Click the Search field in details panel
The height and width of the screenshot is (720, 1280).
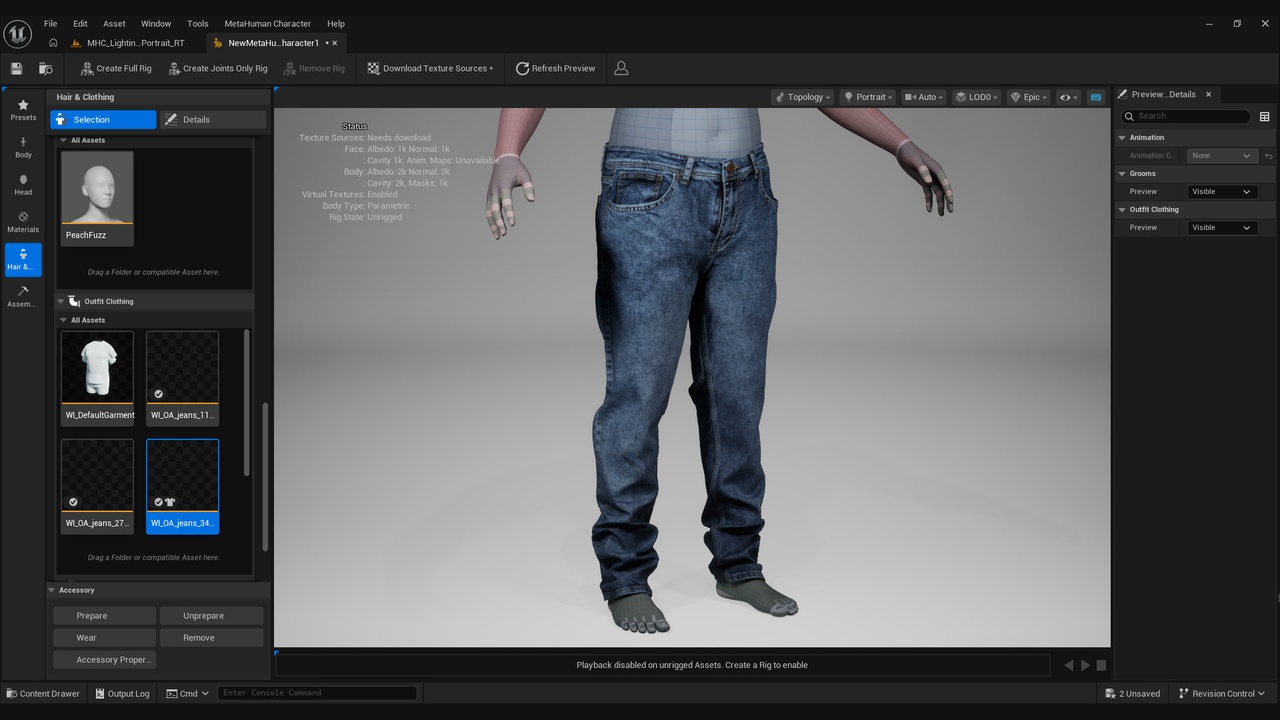[x=1185, y=116]
